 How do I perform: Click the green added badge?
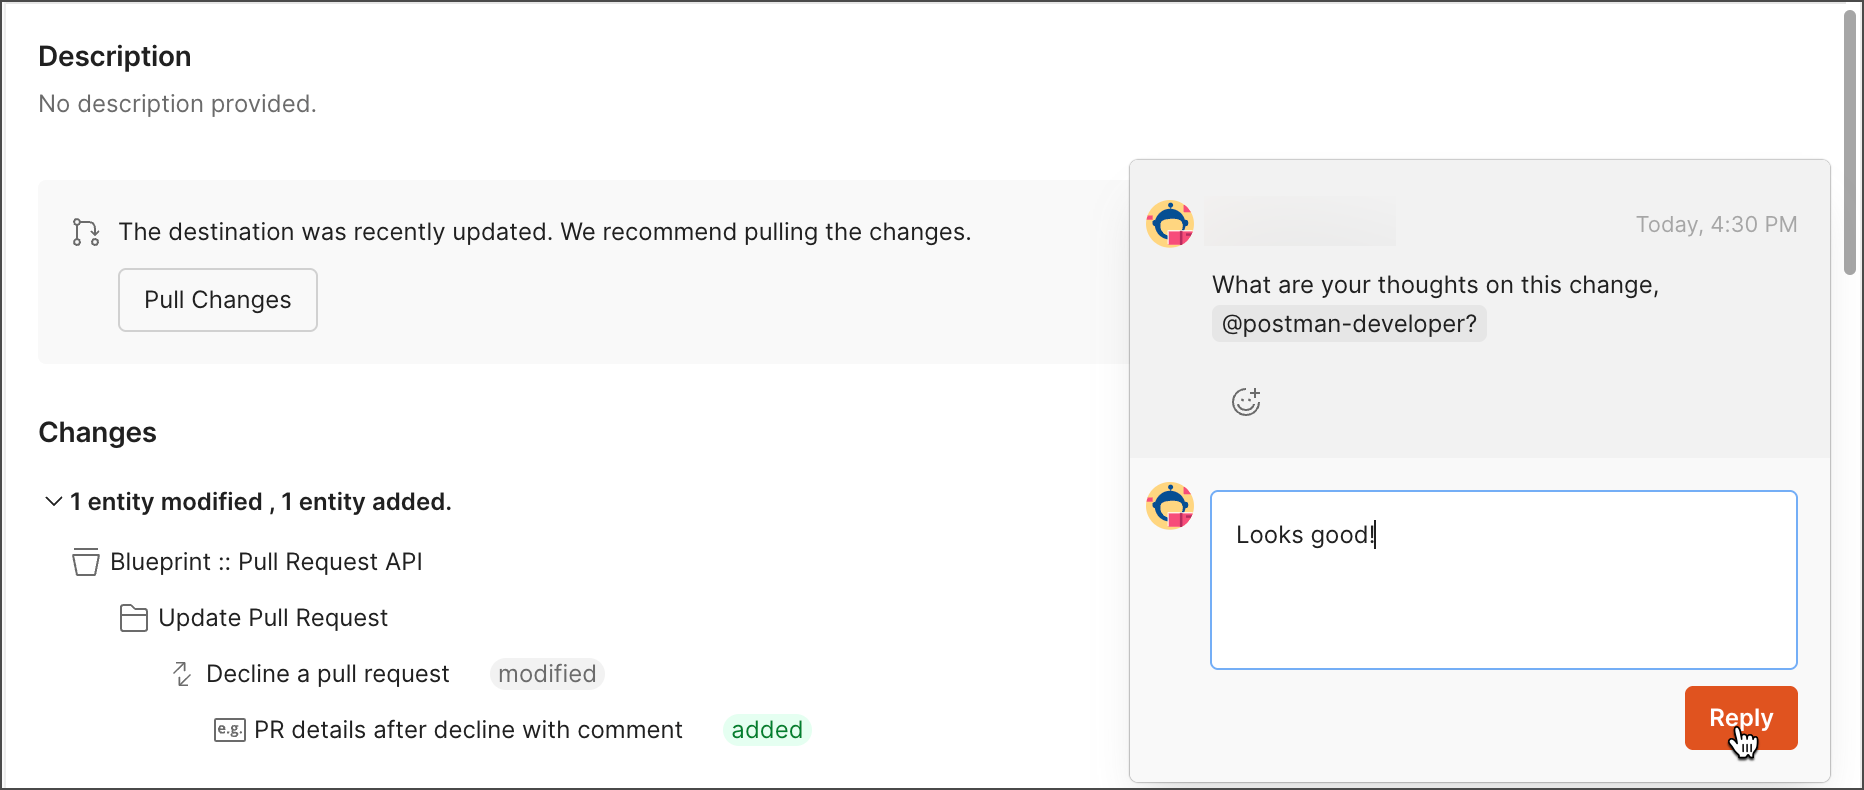click(766, 730)
